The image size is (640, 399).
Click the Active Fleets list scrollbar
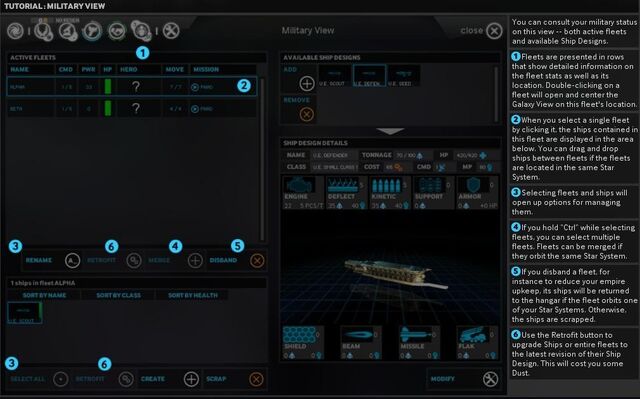coord(262,159)
